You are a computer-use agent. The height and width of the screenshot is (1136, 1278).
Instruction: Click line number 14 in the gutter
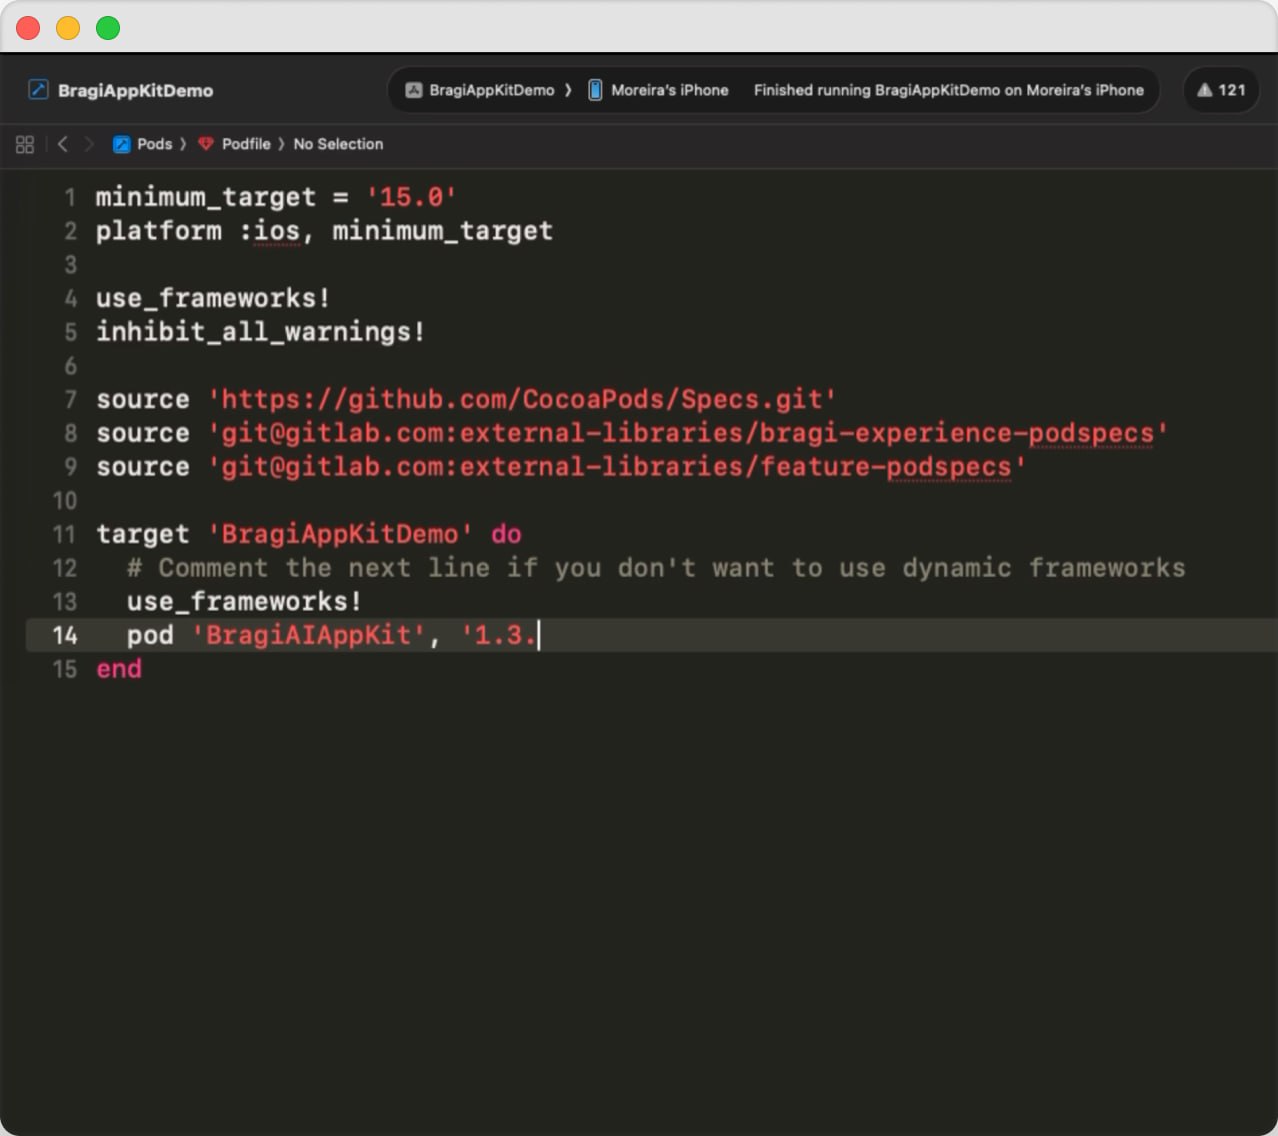pos(65,635)
